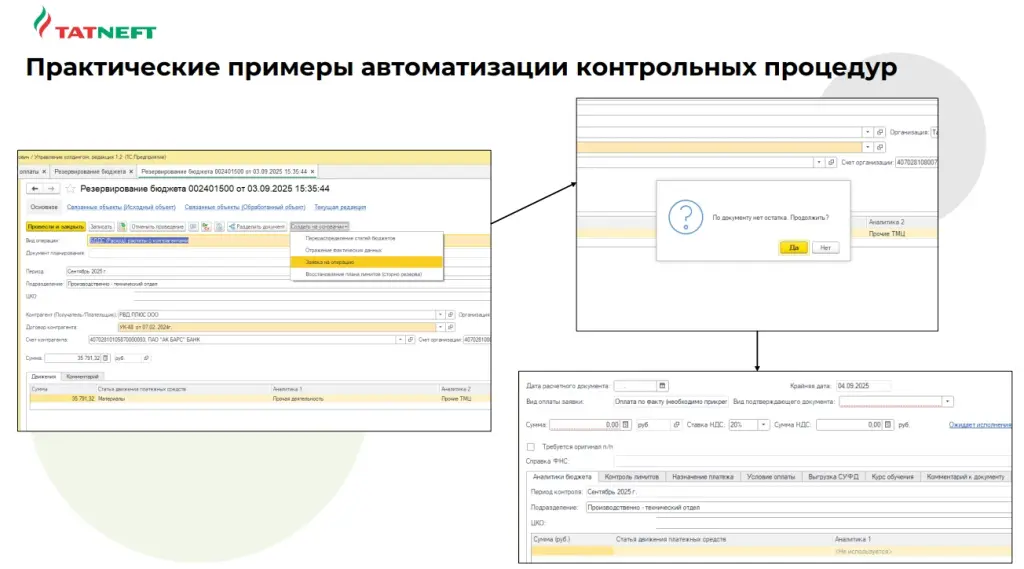Expand the Вид подтверждающего документа dropdown
The width and height of the screenshot is (1024, 569).
point(948,402)
